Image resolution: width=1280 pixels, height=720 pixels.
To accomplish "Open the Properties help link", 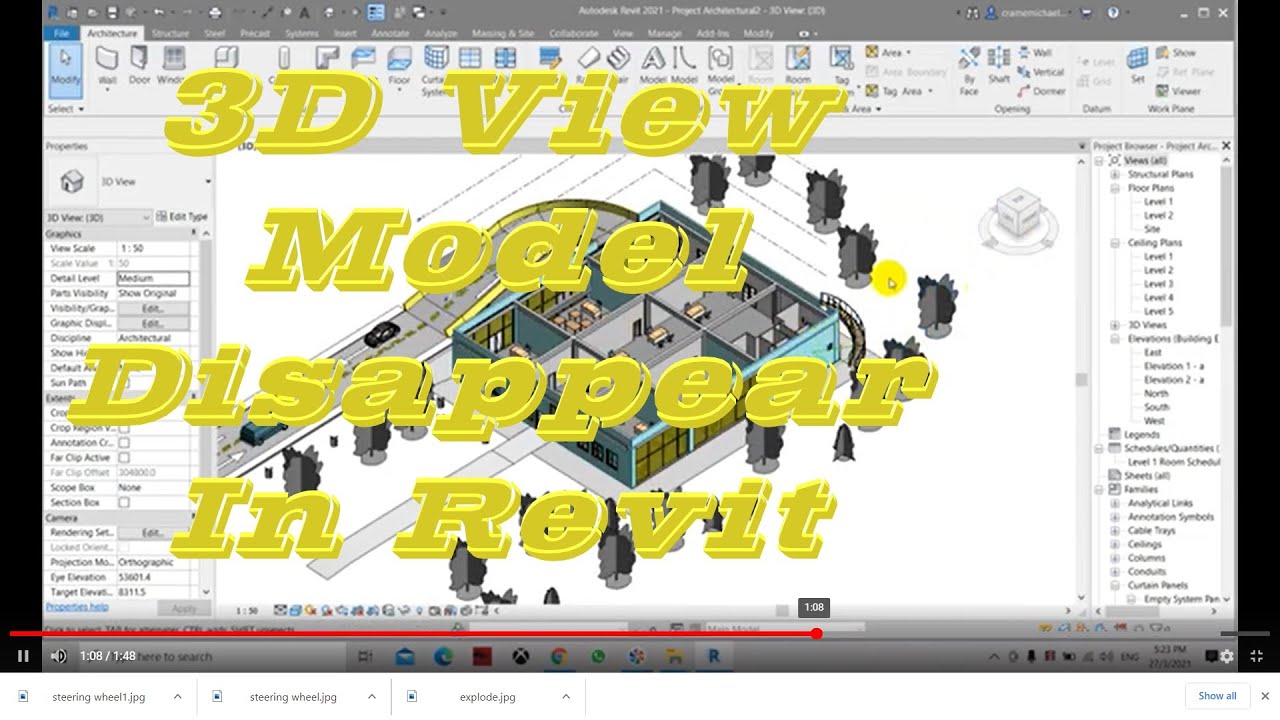I will [x=76, y=607].
